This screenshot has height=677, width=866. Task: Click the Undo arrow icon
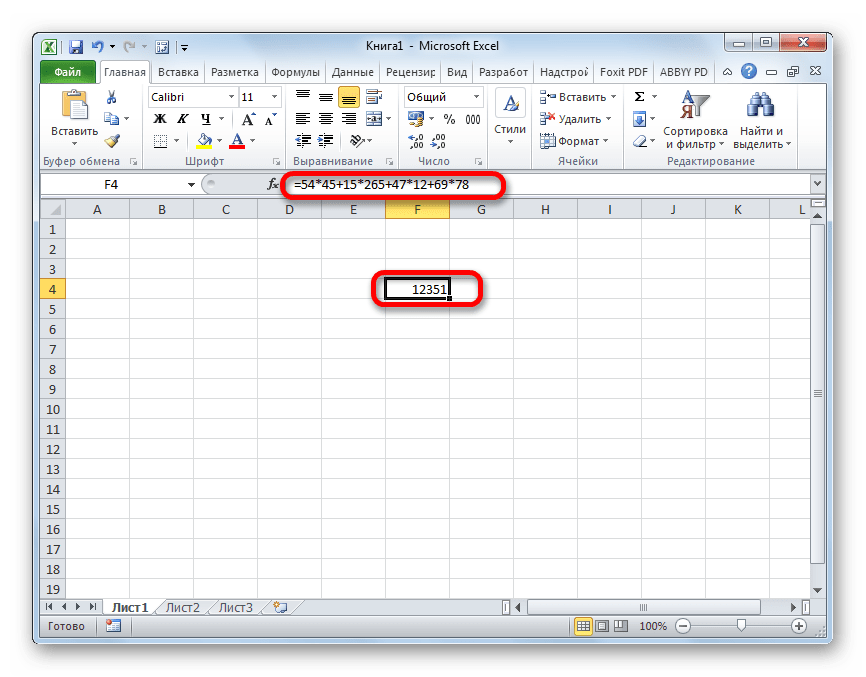click(98, 46)
